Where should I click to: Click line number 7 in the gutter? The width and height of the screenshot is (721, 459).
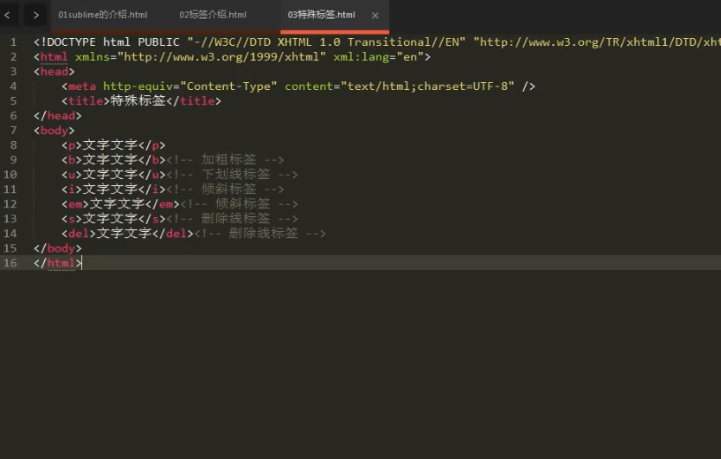[x=13, y=131]
